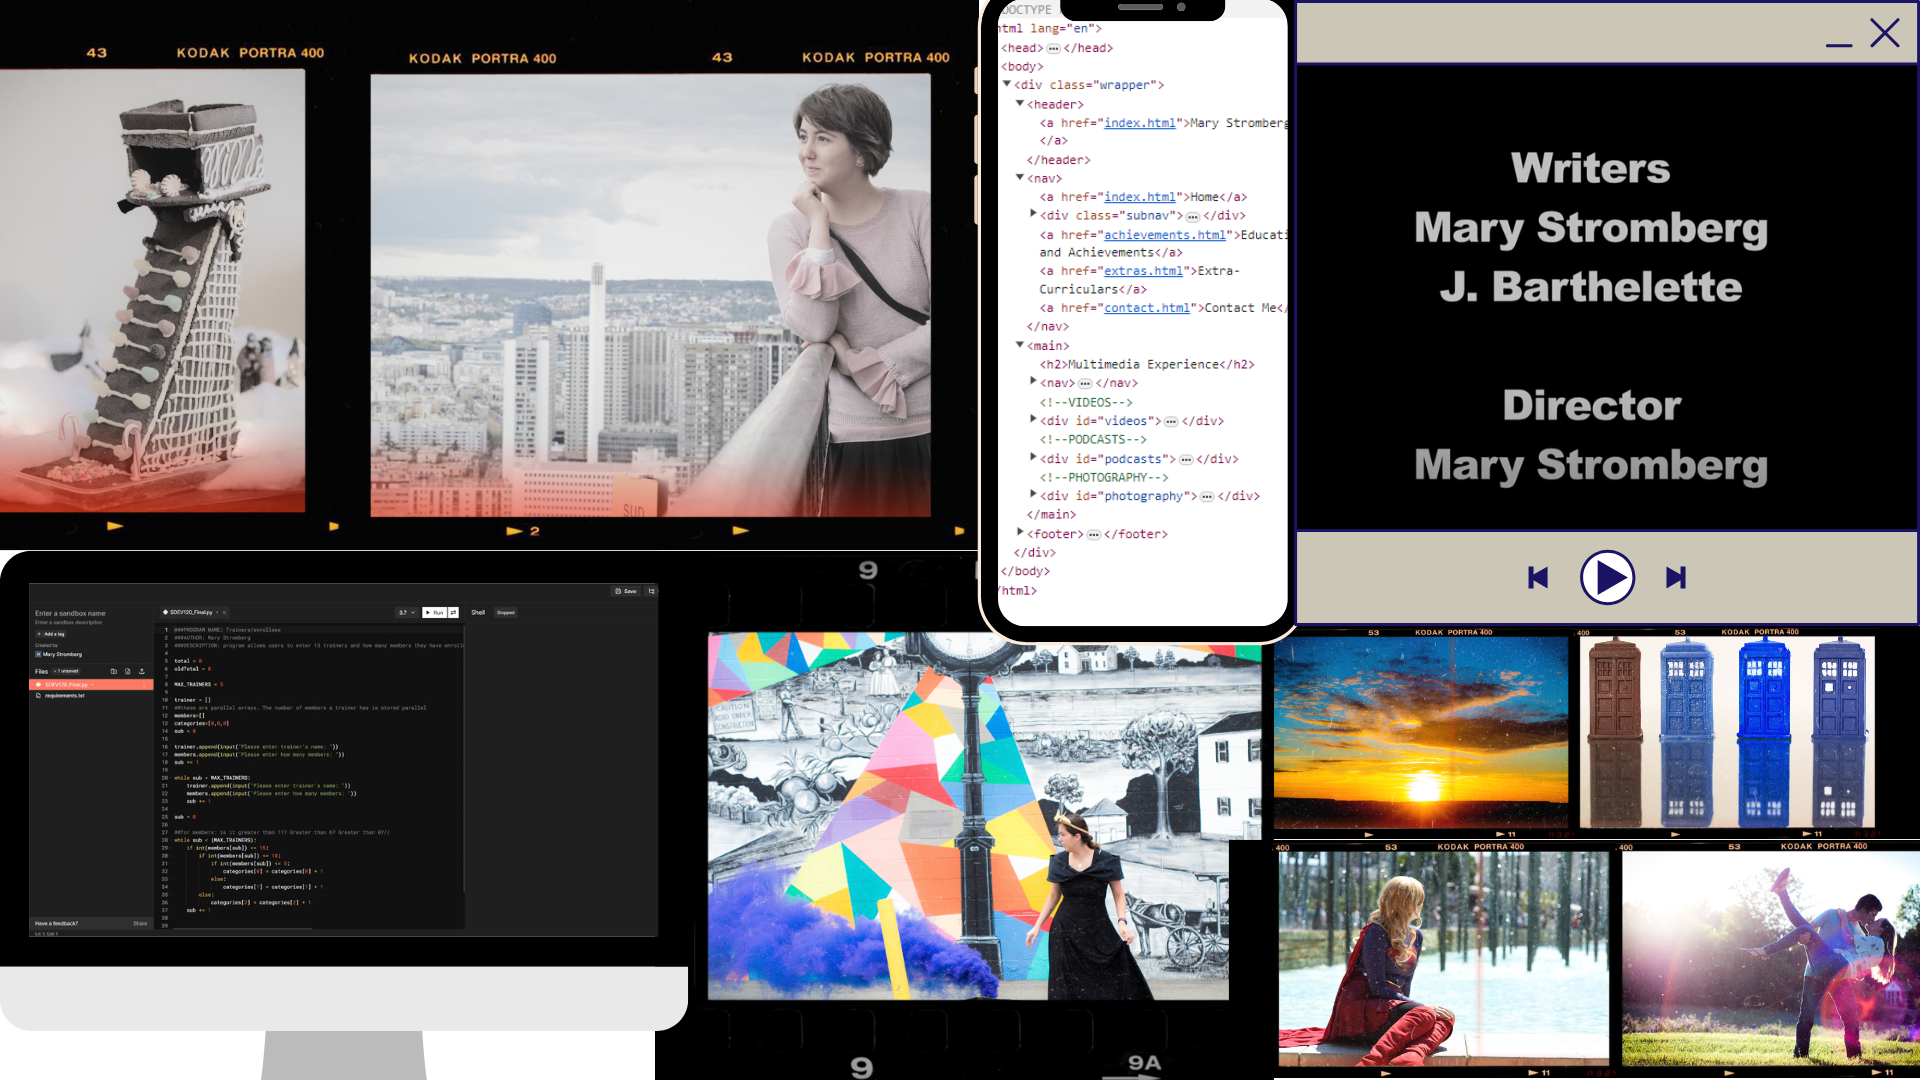Viewport: 1920px width, 1080px height.
Task: Expand the div id podcasts node
Action: [x=1033, y=457]
